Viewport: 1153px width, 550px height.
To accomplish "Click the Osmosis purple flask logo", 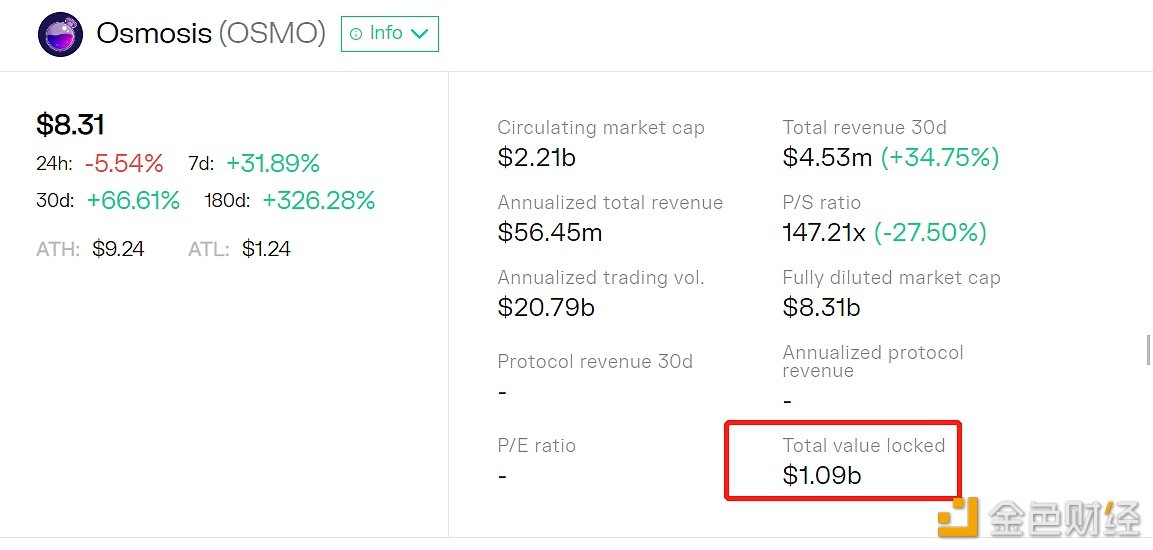I will (60, 34).
